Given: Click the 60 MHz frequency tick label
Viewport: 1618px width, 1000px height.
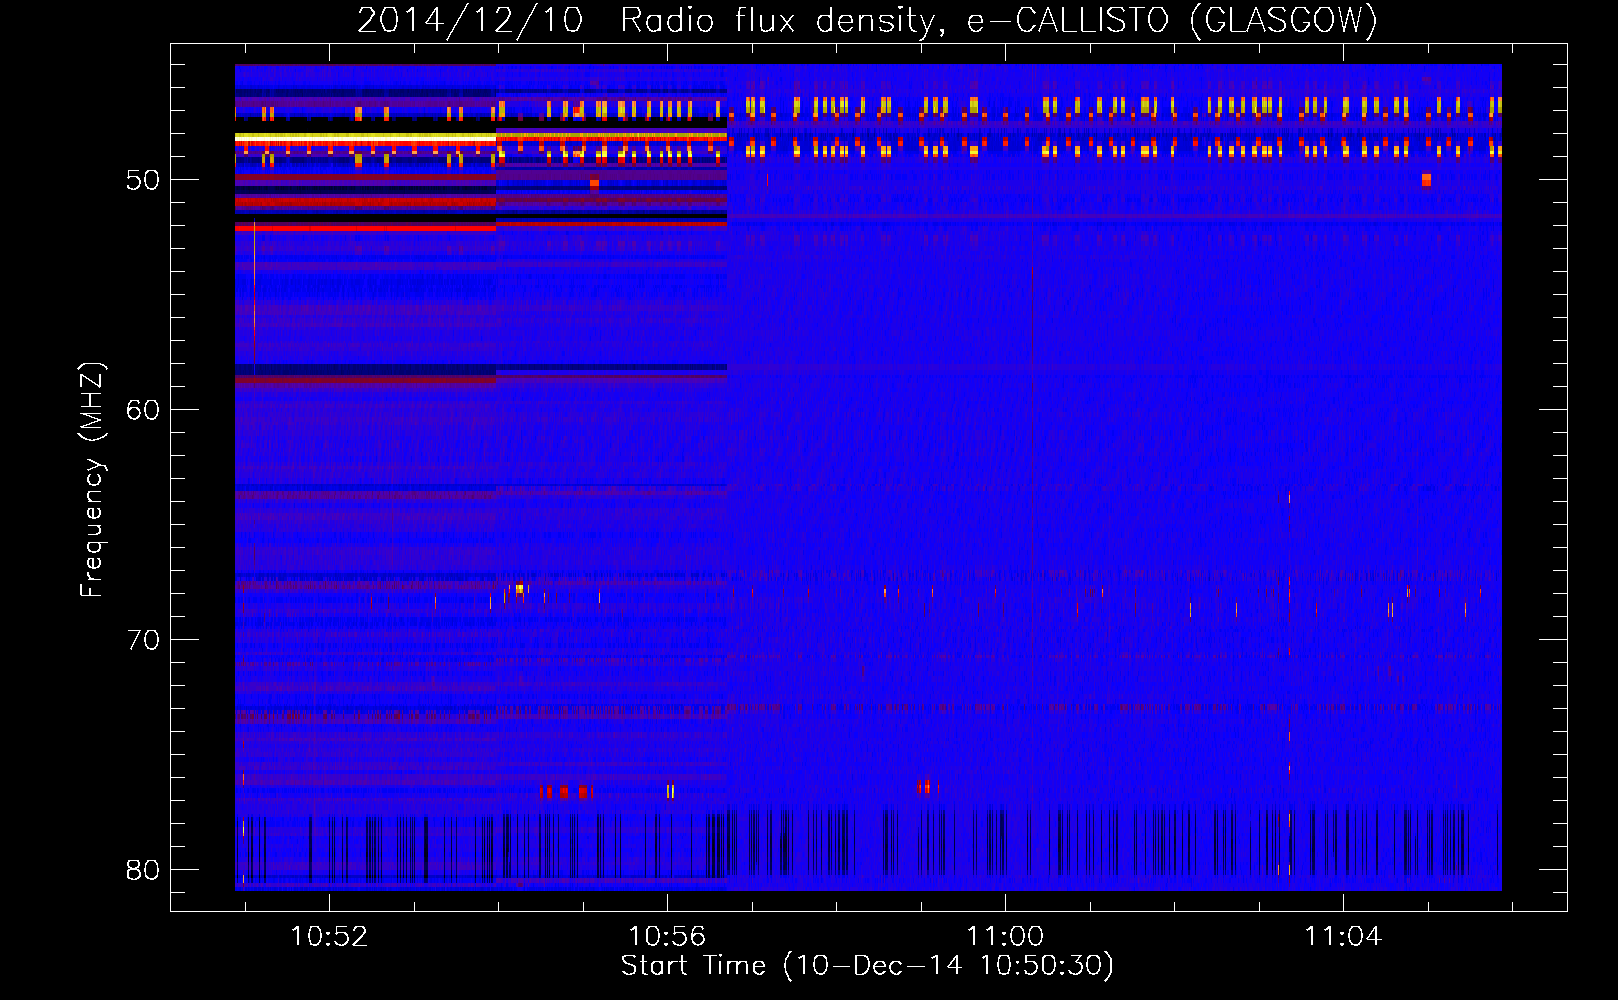Looking at the screenshot, I should (x=143, y=410).
